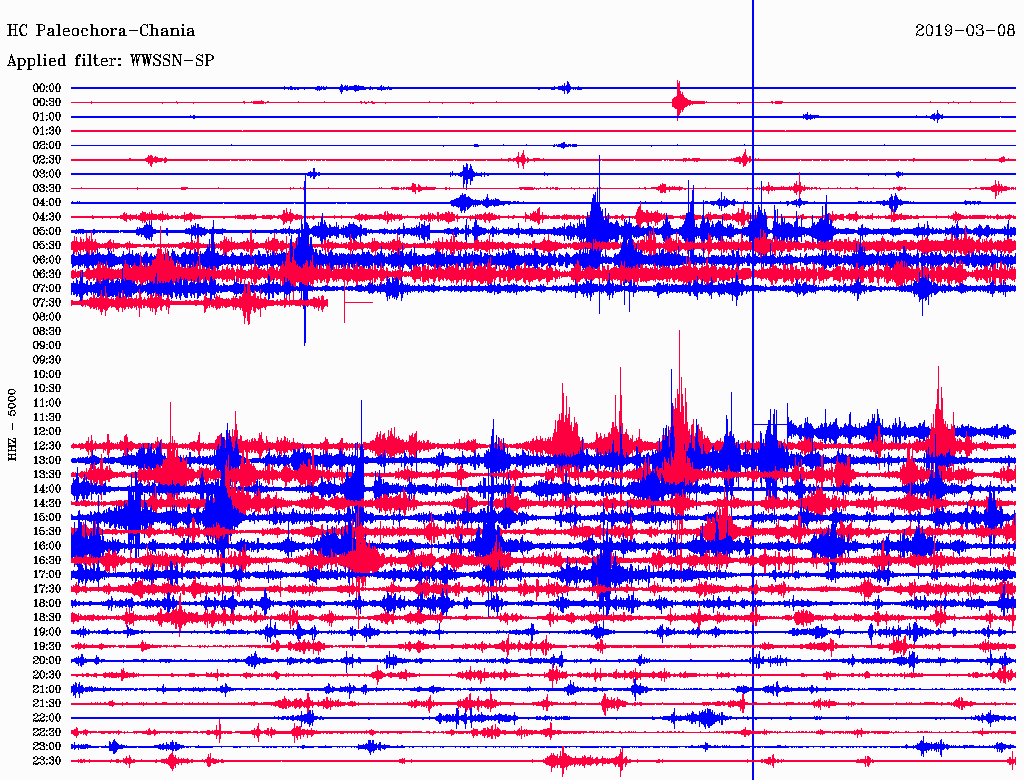Select the 13:30 time label
This screenshot has height=780, width=1024.
click(47, 474)
